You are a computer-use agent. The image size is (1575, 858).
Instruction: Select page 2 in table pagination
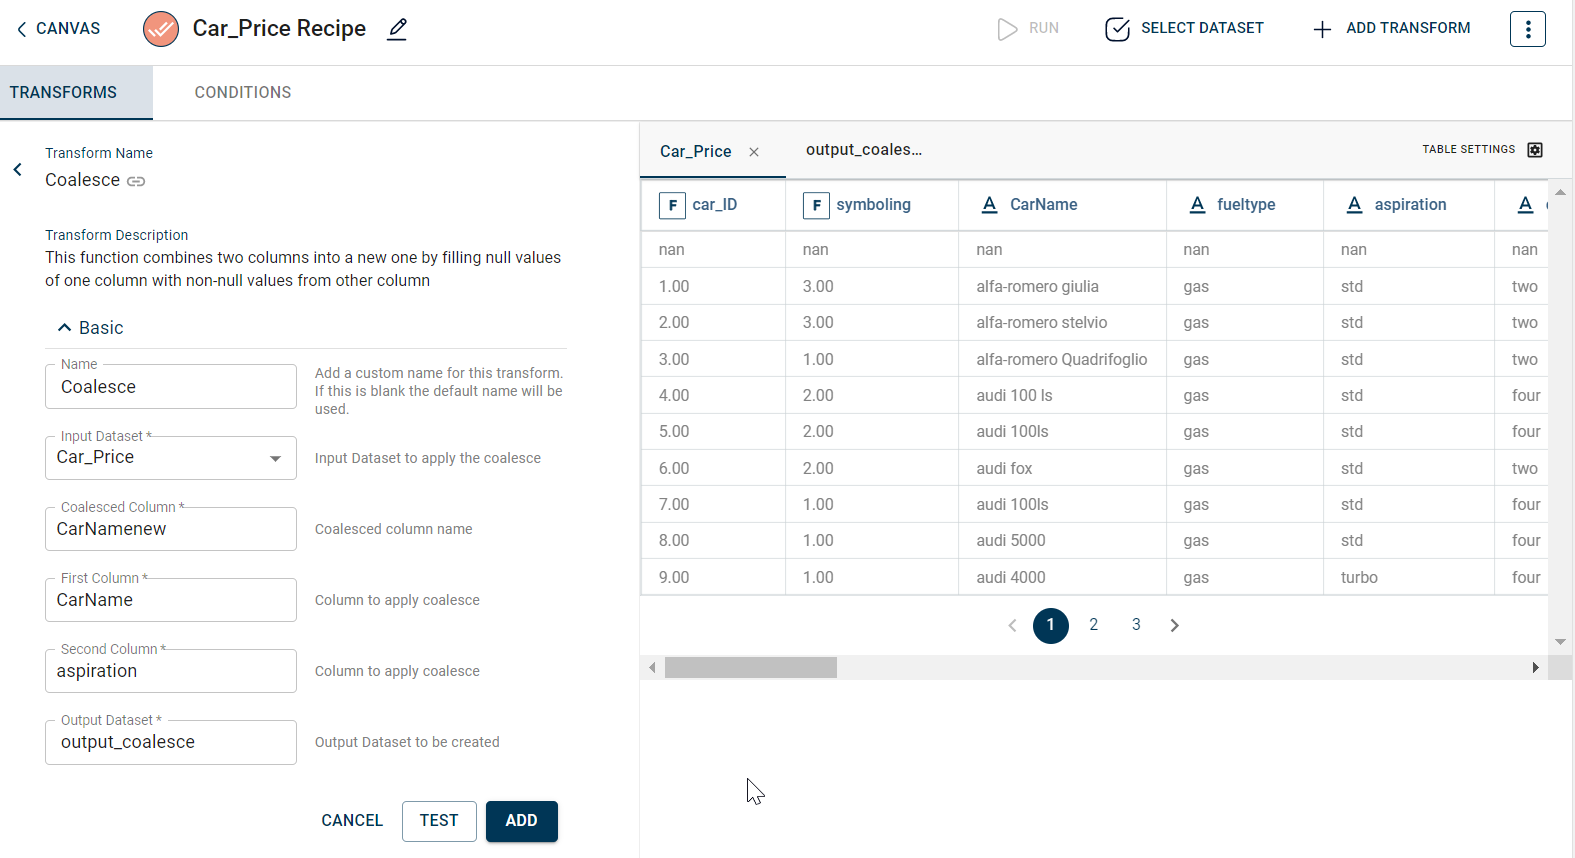point(1093,625)
